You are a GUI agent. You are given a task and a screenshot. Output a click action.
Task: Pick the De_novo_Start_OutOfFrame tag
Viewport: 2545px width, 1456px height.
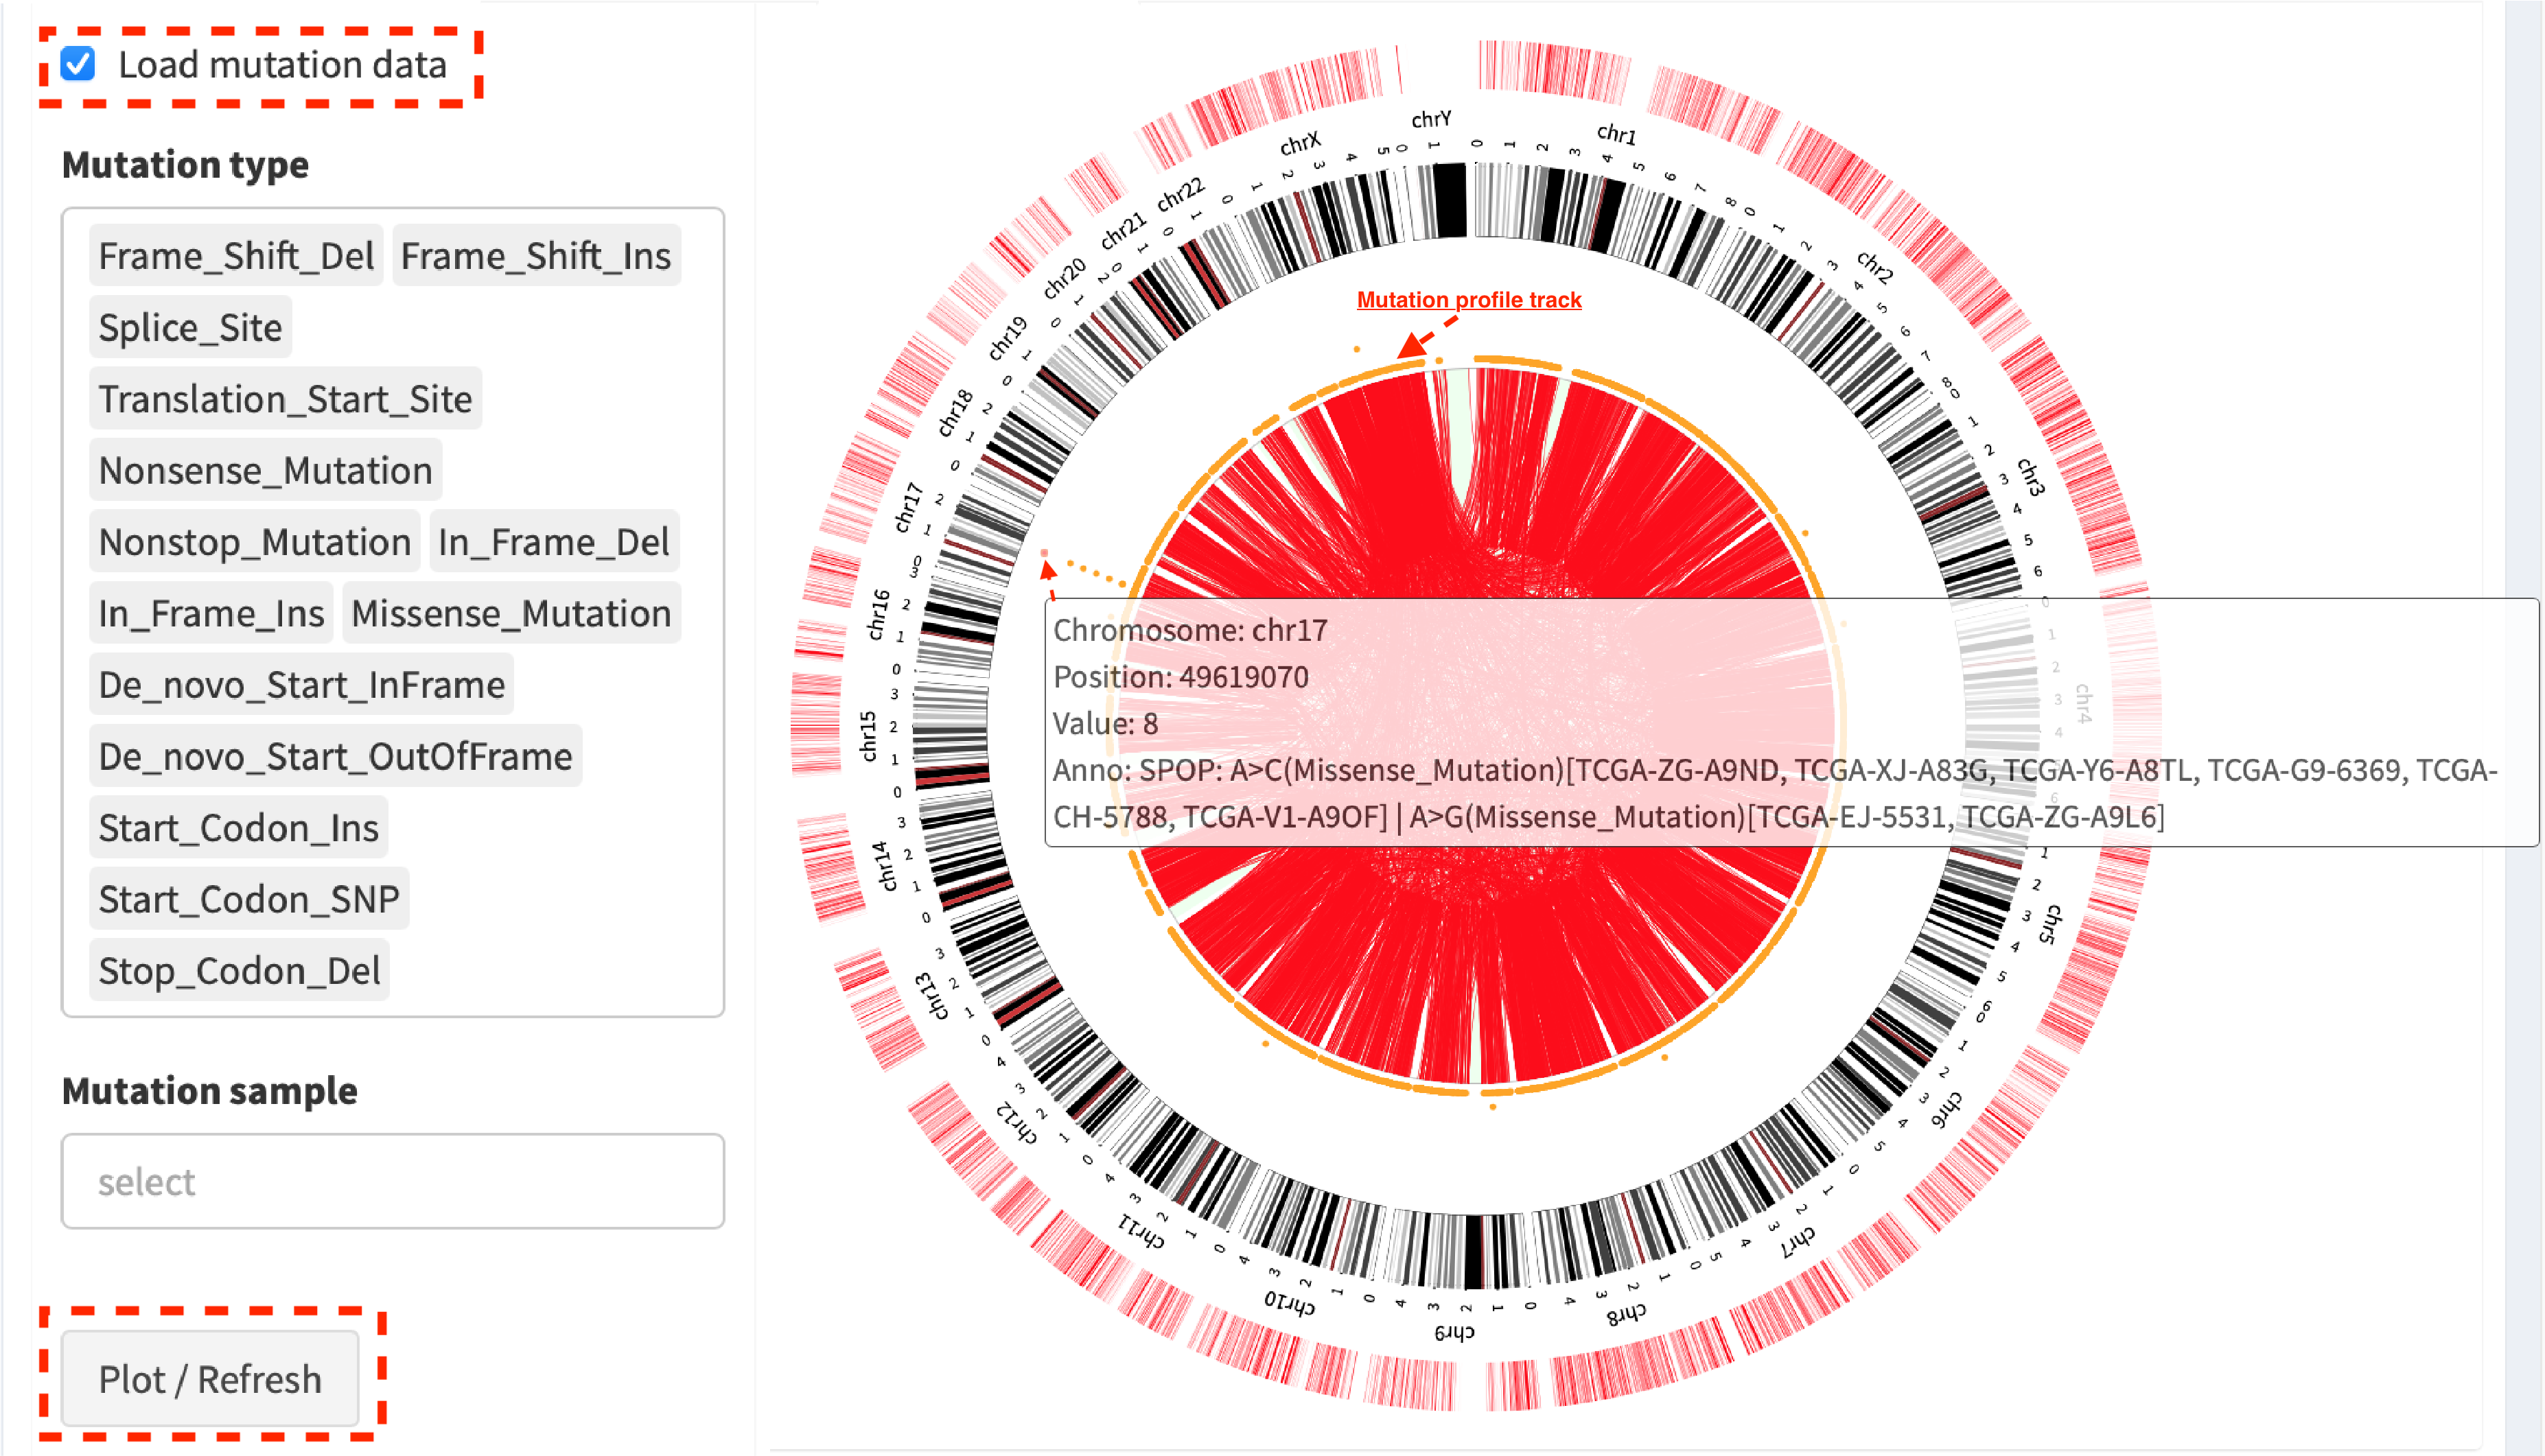[x=335, y=756]
